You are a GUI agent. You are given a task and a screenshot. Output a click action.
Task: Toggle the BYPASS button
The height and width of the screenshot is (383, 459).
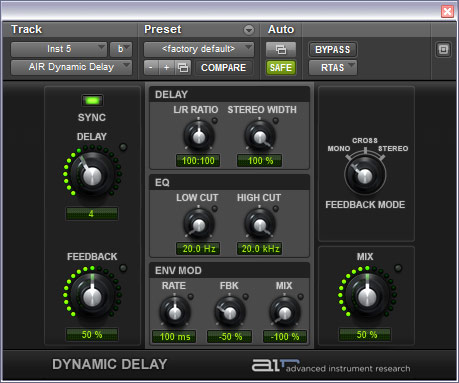point(333,49)
